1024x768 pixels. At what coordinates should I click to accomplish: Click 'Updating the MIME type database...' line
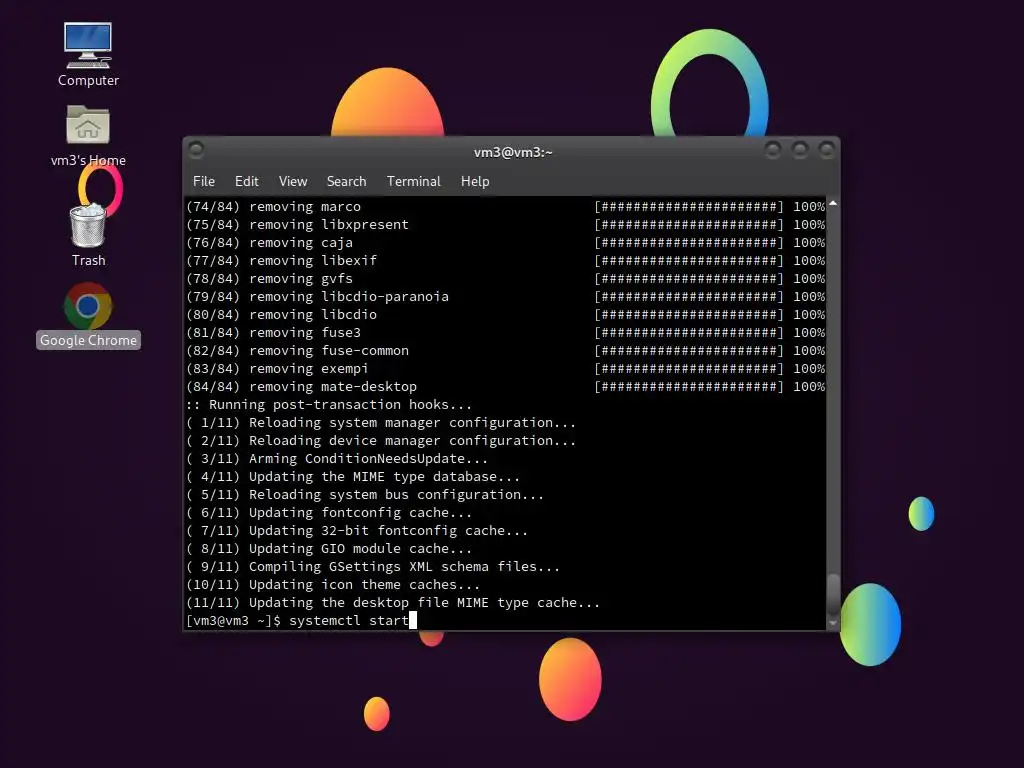[353, 477]
